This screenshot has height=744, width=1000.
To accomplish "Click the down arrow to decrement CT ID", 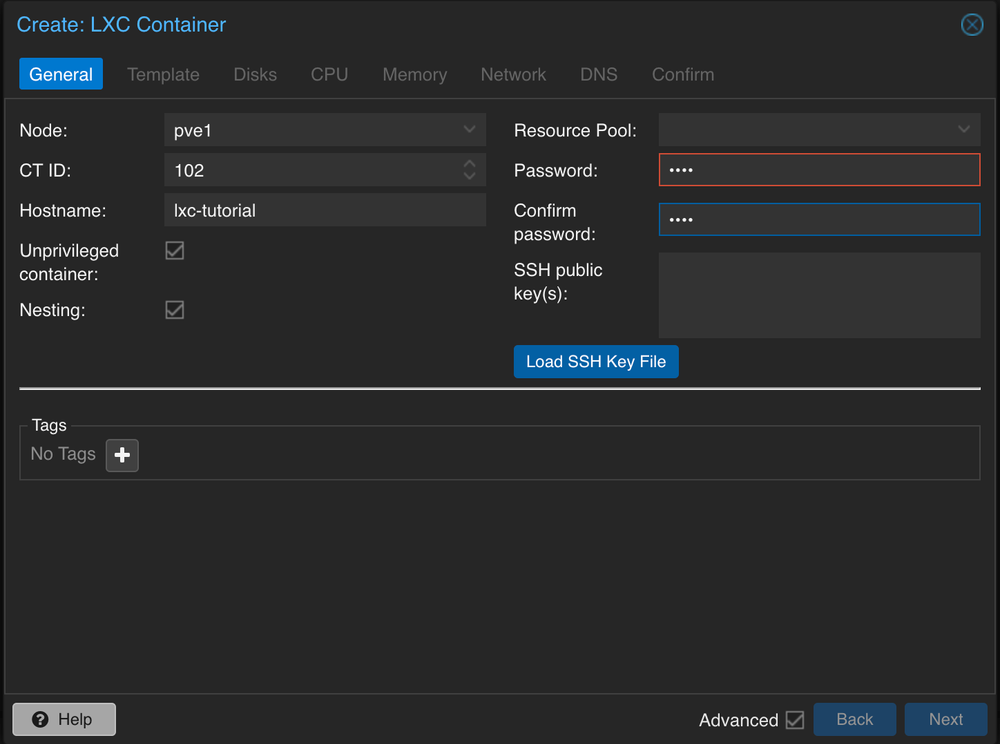I will tap(469, 175).
